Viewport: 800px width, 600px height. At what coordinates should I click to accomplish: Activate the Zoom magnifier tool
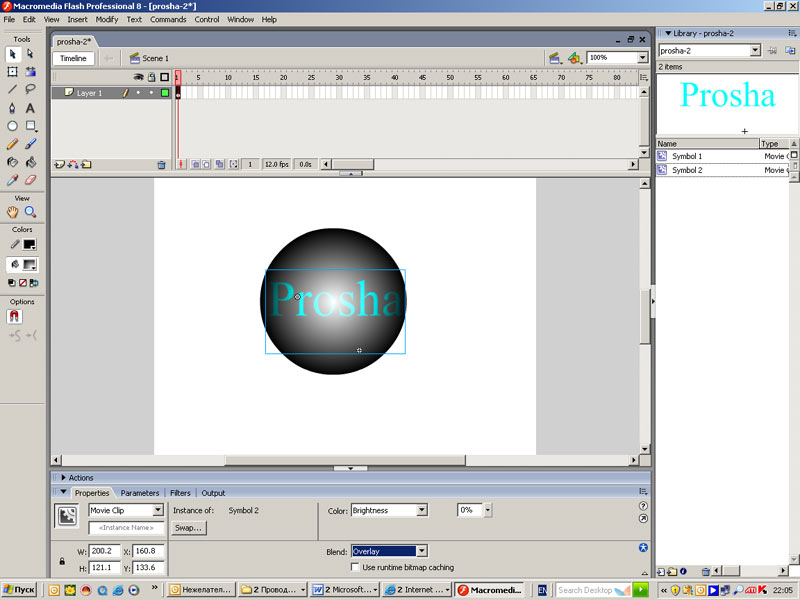[30, 212]
